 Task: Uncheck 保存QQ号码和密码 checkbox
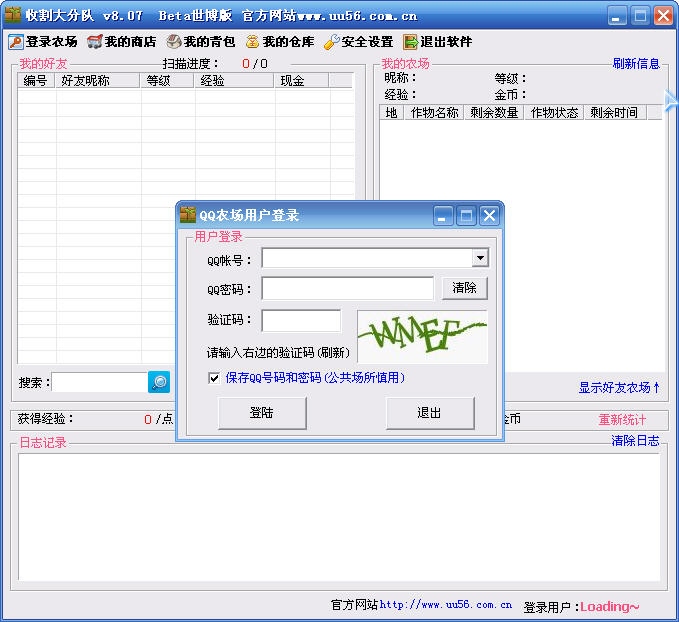coord(213,378)
